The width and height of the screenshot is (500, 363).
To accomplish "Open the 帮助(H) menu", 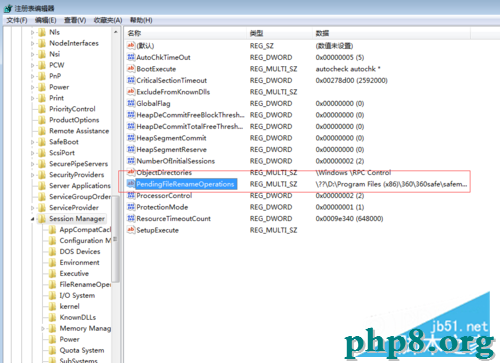I will pos(141,20).
